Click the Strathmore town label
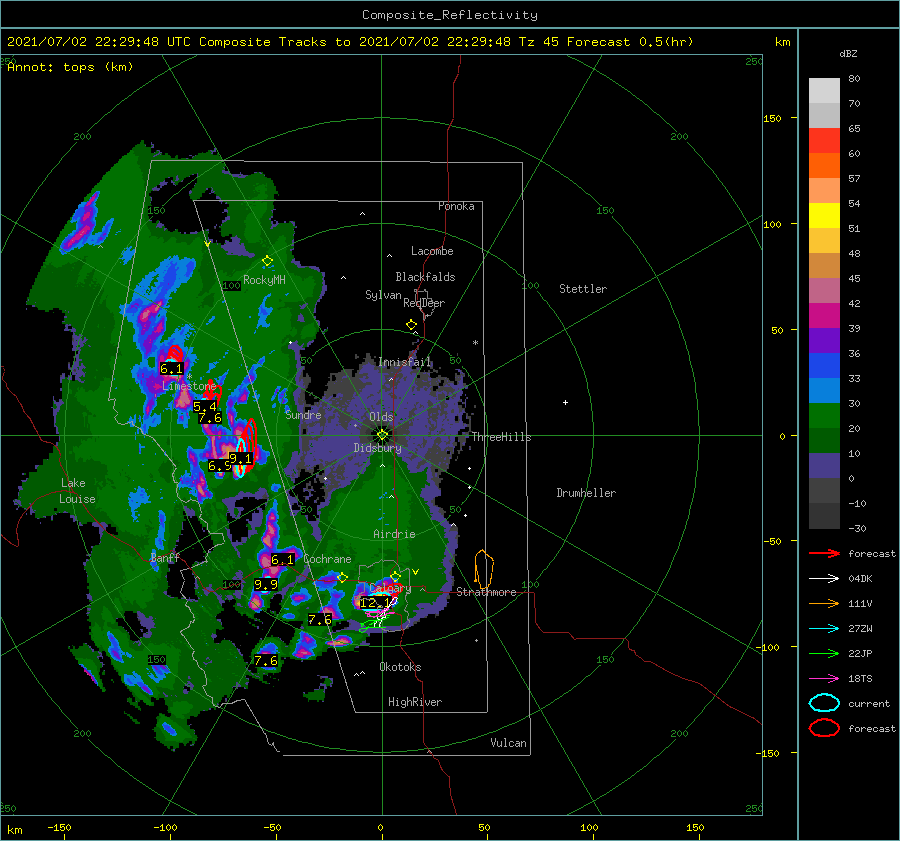Screen dimensions: 900x841 tap(486, 592)
